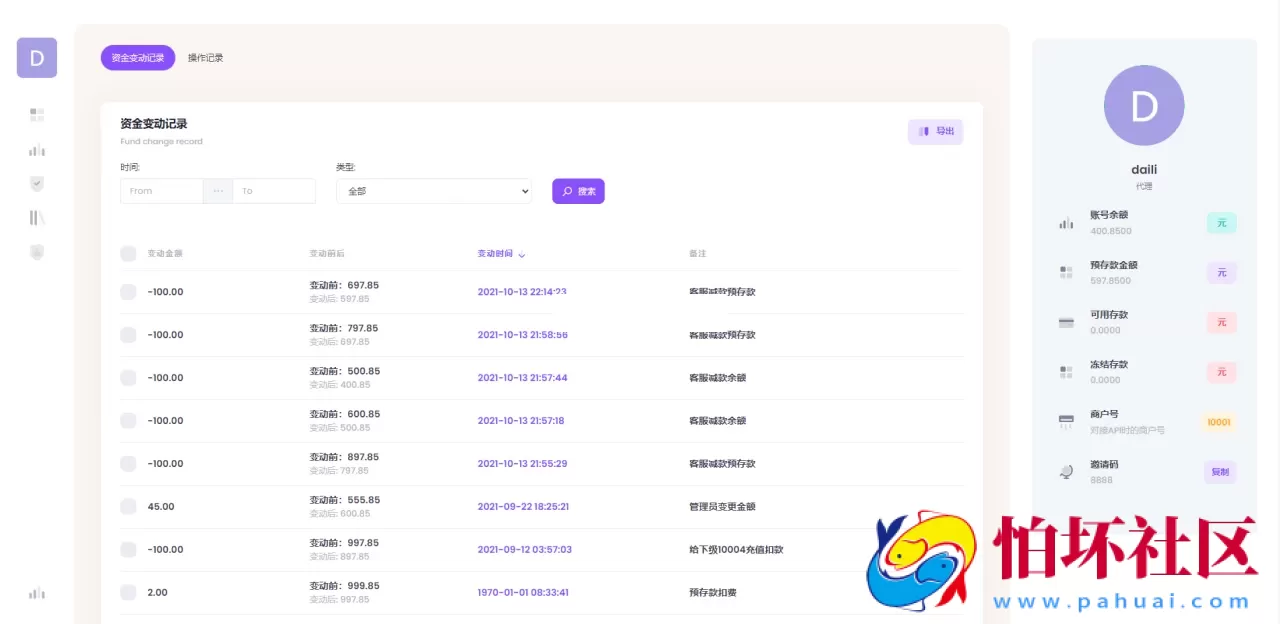Viewport: 1280px width, 624px height.
Task: Click the 复制 badge to copy invitation code
Action: pos(1220,471)
